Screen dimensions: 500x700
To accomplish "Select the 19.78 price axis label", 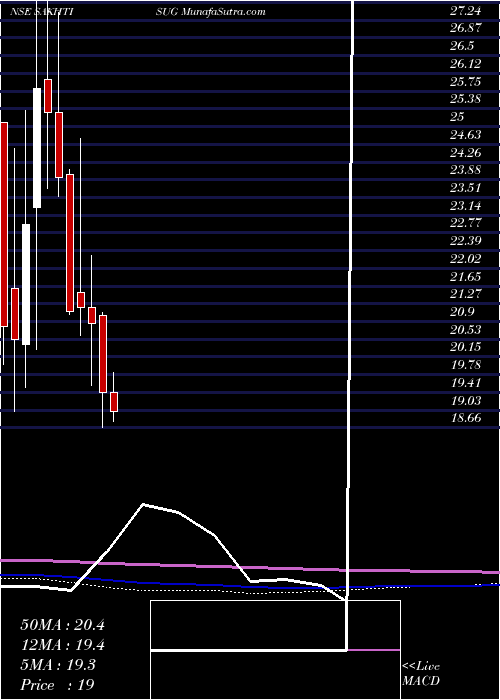I will pos(466,365).
